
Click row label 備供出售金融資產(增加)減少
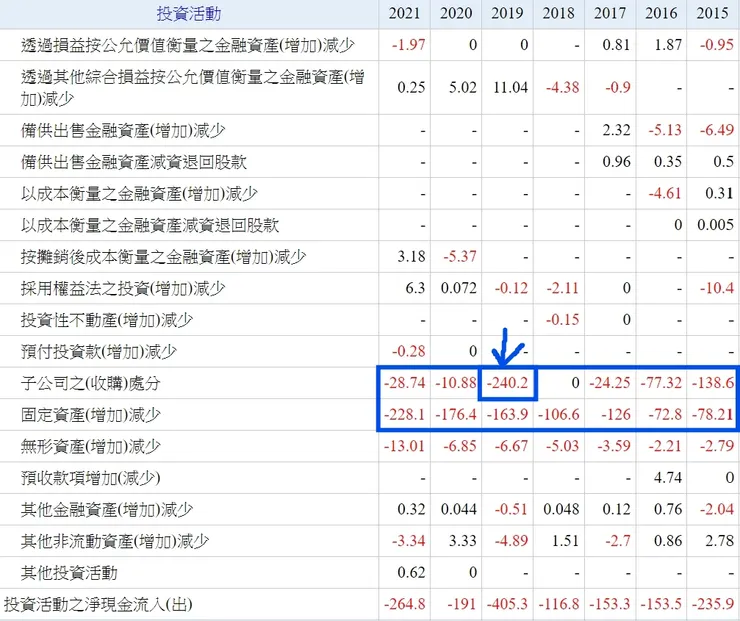coord(123,130)
